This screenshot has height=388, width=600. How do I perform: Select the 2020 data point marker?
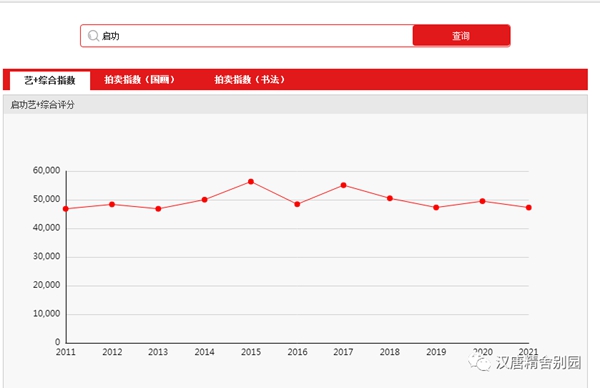click(x=482, y=201)
